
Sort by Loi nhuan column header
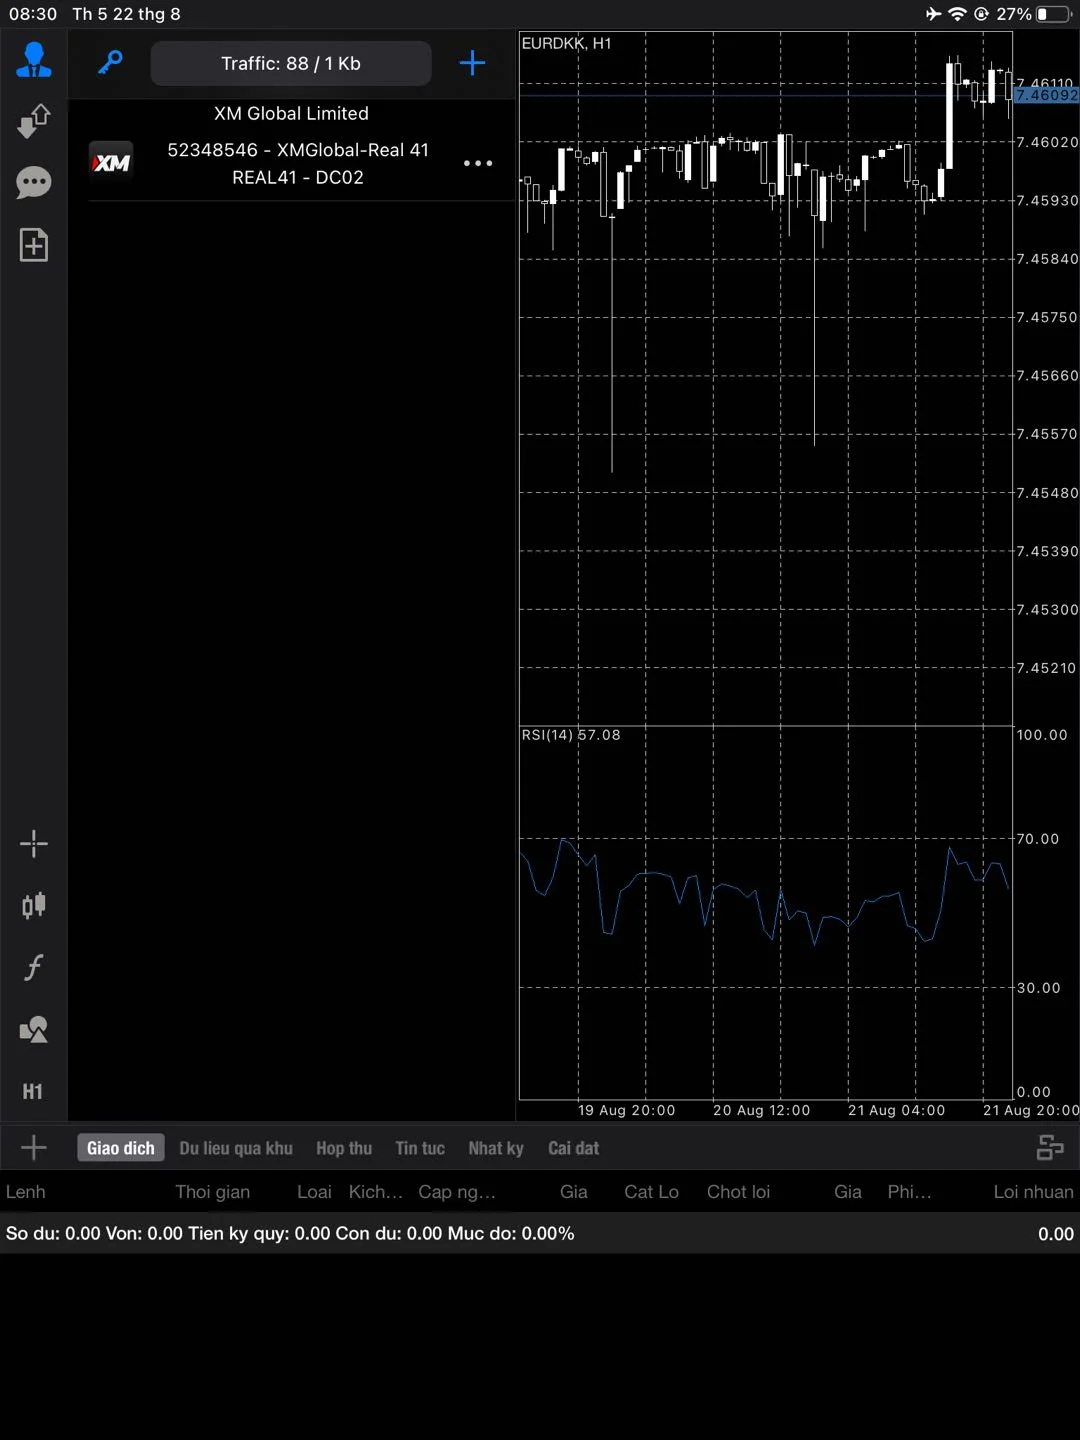[1033, 1192]
